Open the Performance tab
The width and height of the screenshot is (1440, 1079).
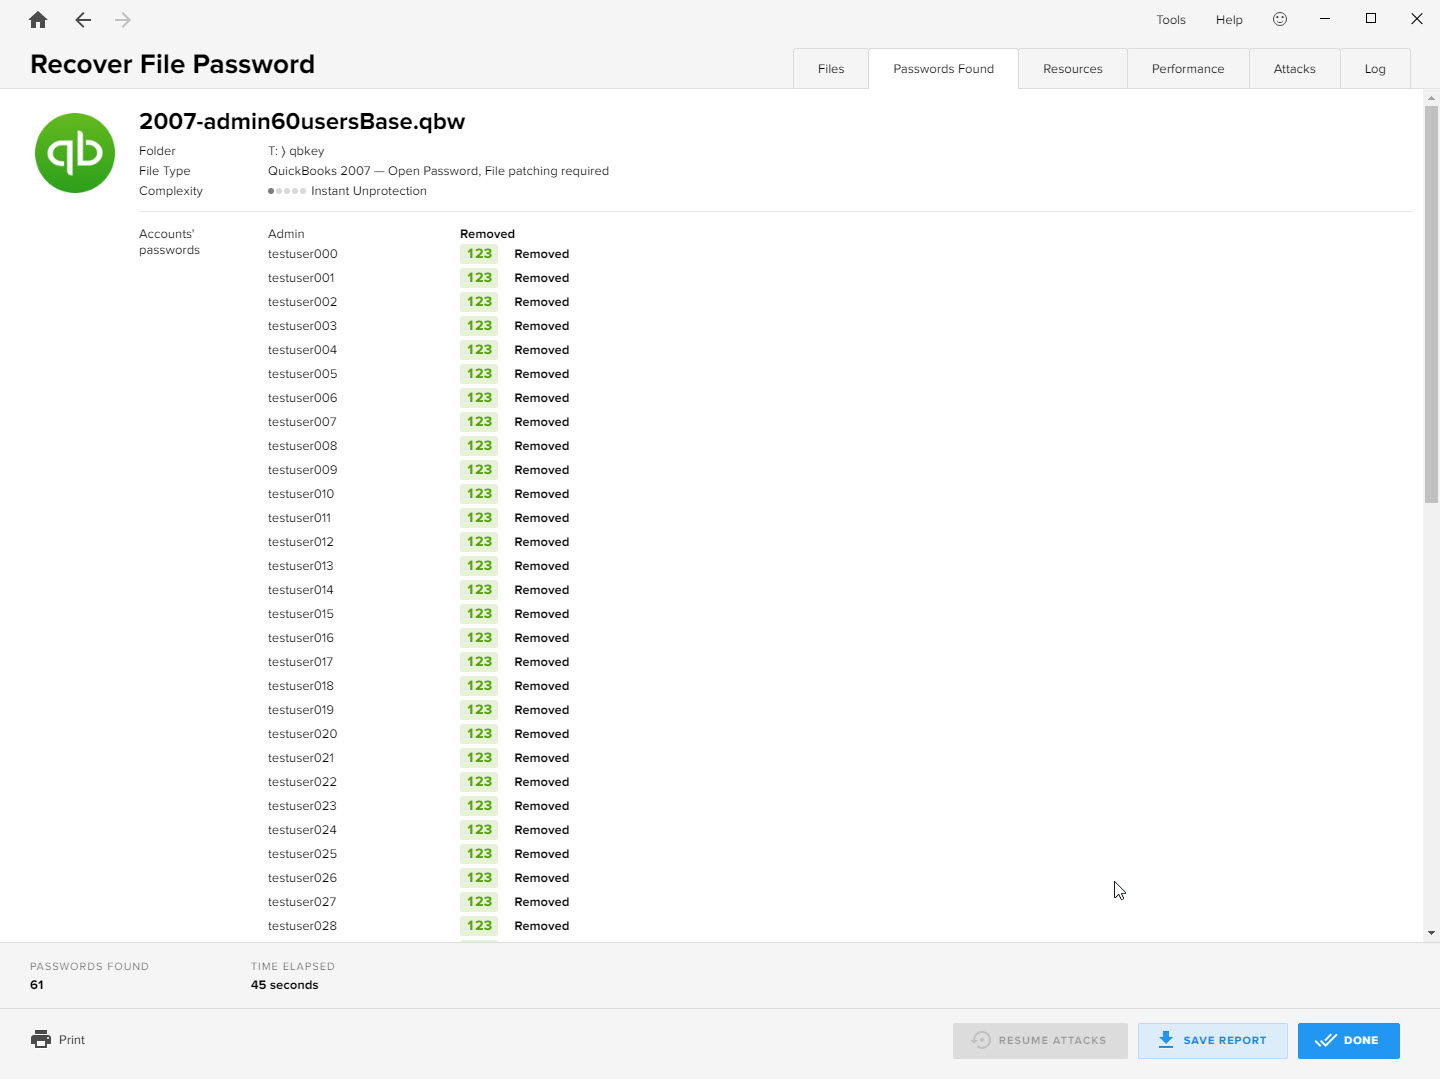1187,69
